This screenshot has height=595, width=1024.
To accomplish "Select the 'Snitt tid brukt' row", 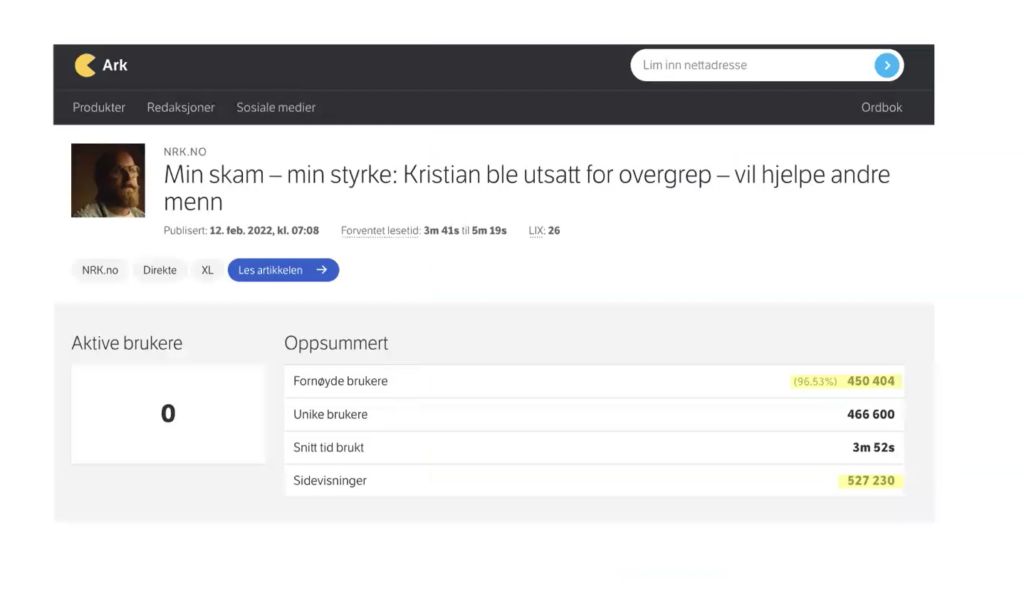I will point(594,448).
